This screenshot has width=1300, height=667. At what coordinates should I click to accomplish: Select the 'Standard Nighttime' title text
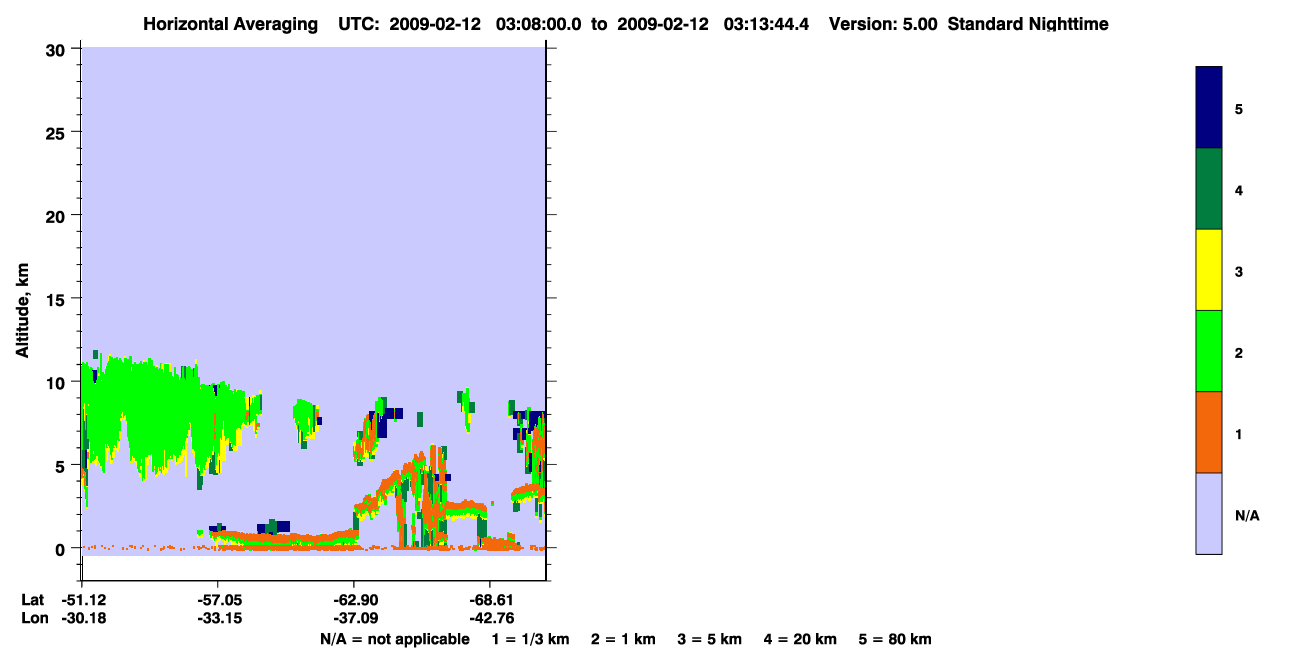coord(1028,24)
